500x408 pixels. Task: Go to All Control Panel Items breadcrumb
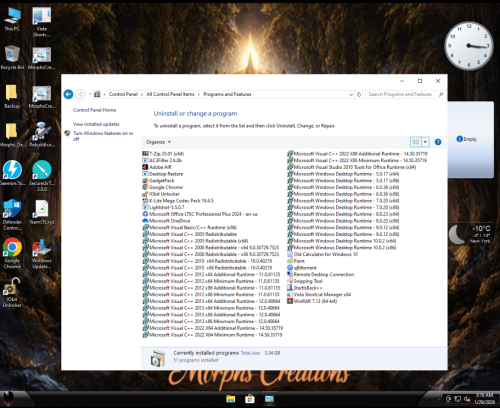(170, 94)
